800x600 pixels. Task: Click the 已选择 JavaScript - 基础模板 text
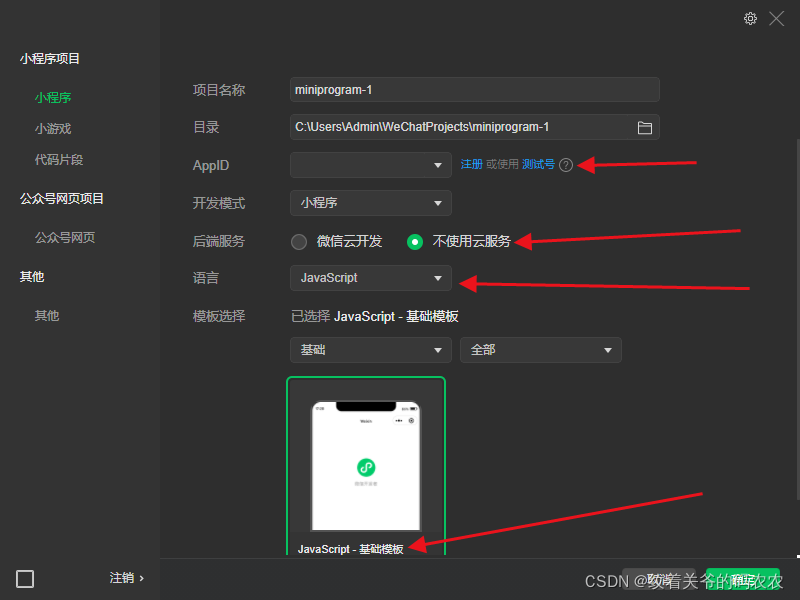pyautogui.click(x=375, y=316)
